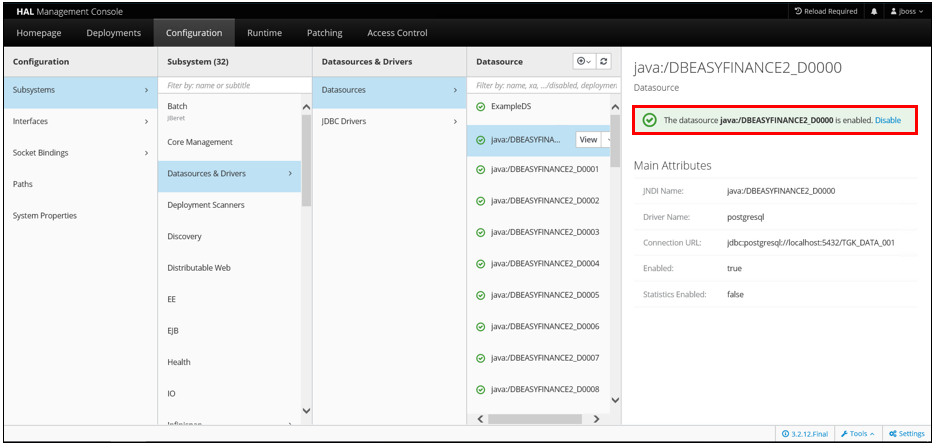Click the status icon of DBEASYFINANCE2_D0007

coord(481,359)
